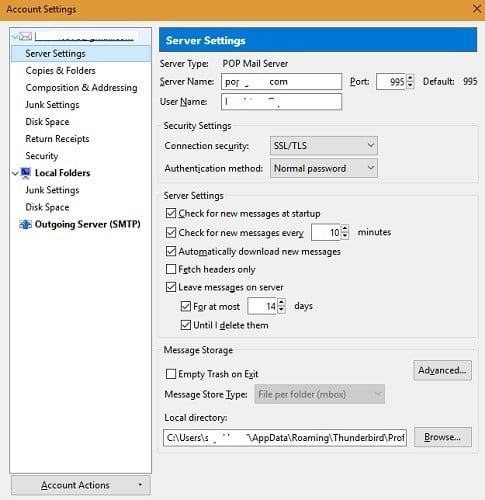Toggle Check for new messages at startup
485x500 pixels.
tap(171, 213)
